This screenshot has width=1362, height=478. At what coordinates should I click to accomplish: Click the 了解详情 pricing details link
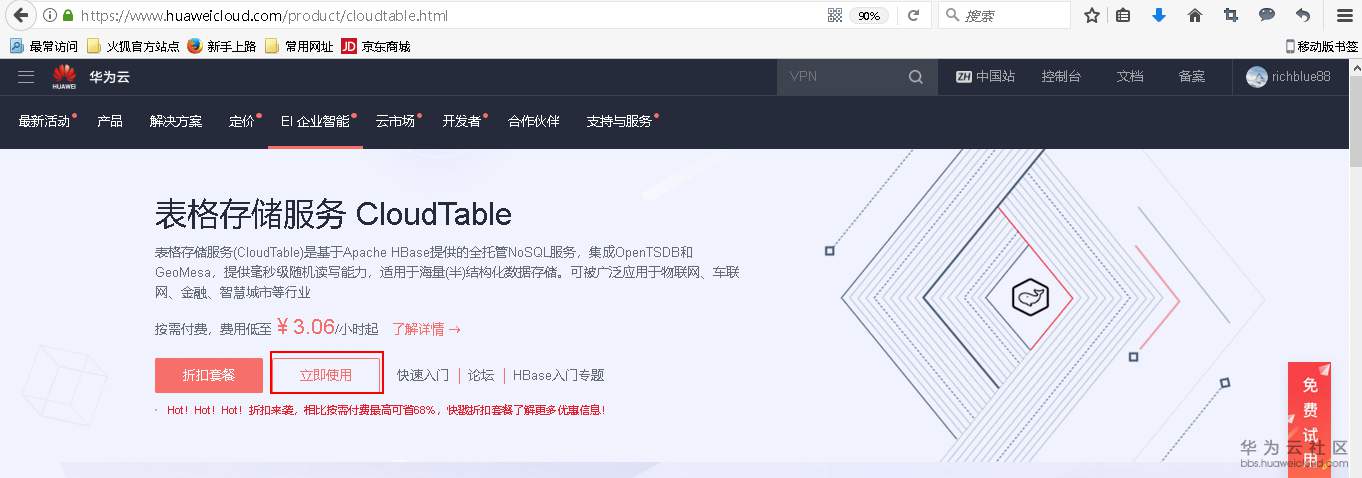[x=426, y=328]
